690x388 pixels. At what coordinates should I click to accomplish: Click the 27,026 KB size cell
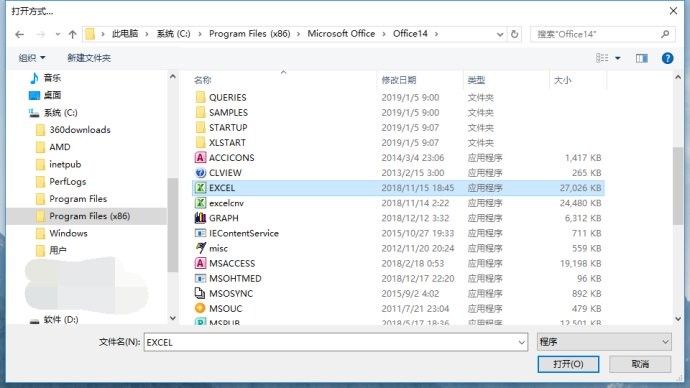click(x=580, y=188)
